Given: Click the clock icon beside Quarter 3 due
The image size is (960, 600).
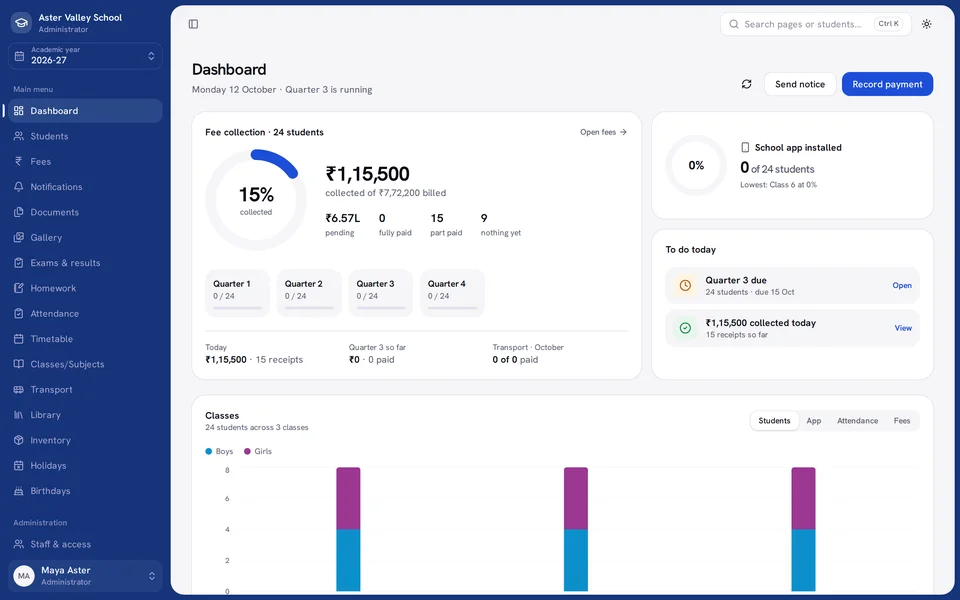Looking at the screenshot, I should pyautogui.click(x=685, y=285).
